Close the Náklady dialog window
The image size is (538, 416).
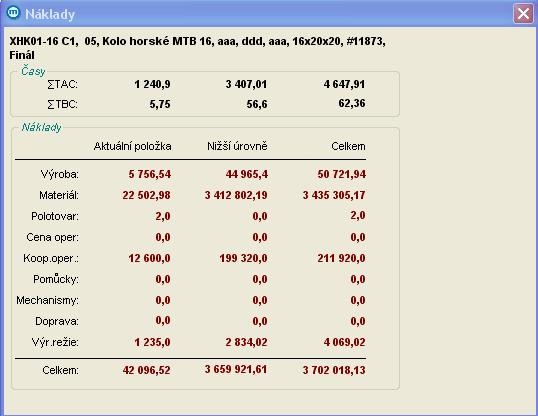click(x=523, y=14)
